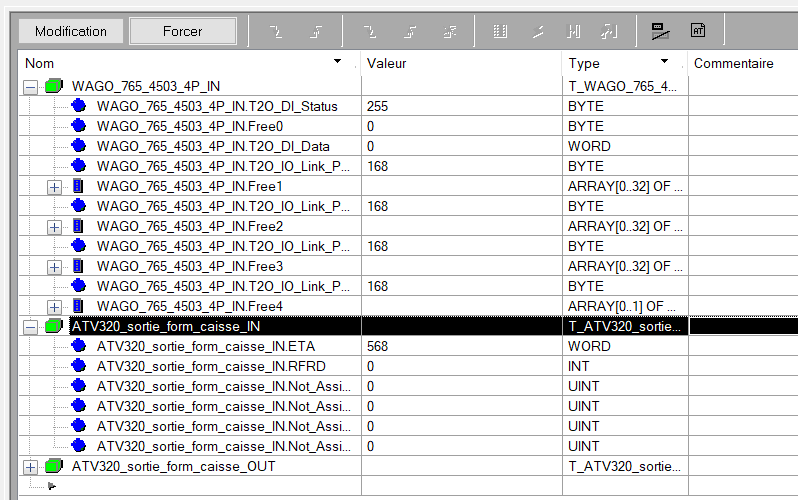Expand the ATV320_sortie_form_caisse_OUT node
This screenshot has height=500, width=798.
point(30,467)
